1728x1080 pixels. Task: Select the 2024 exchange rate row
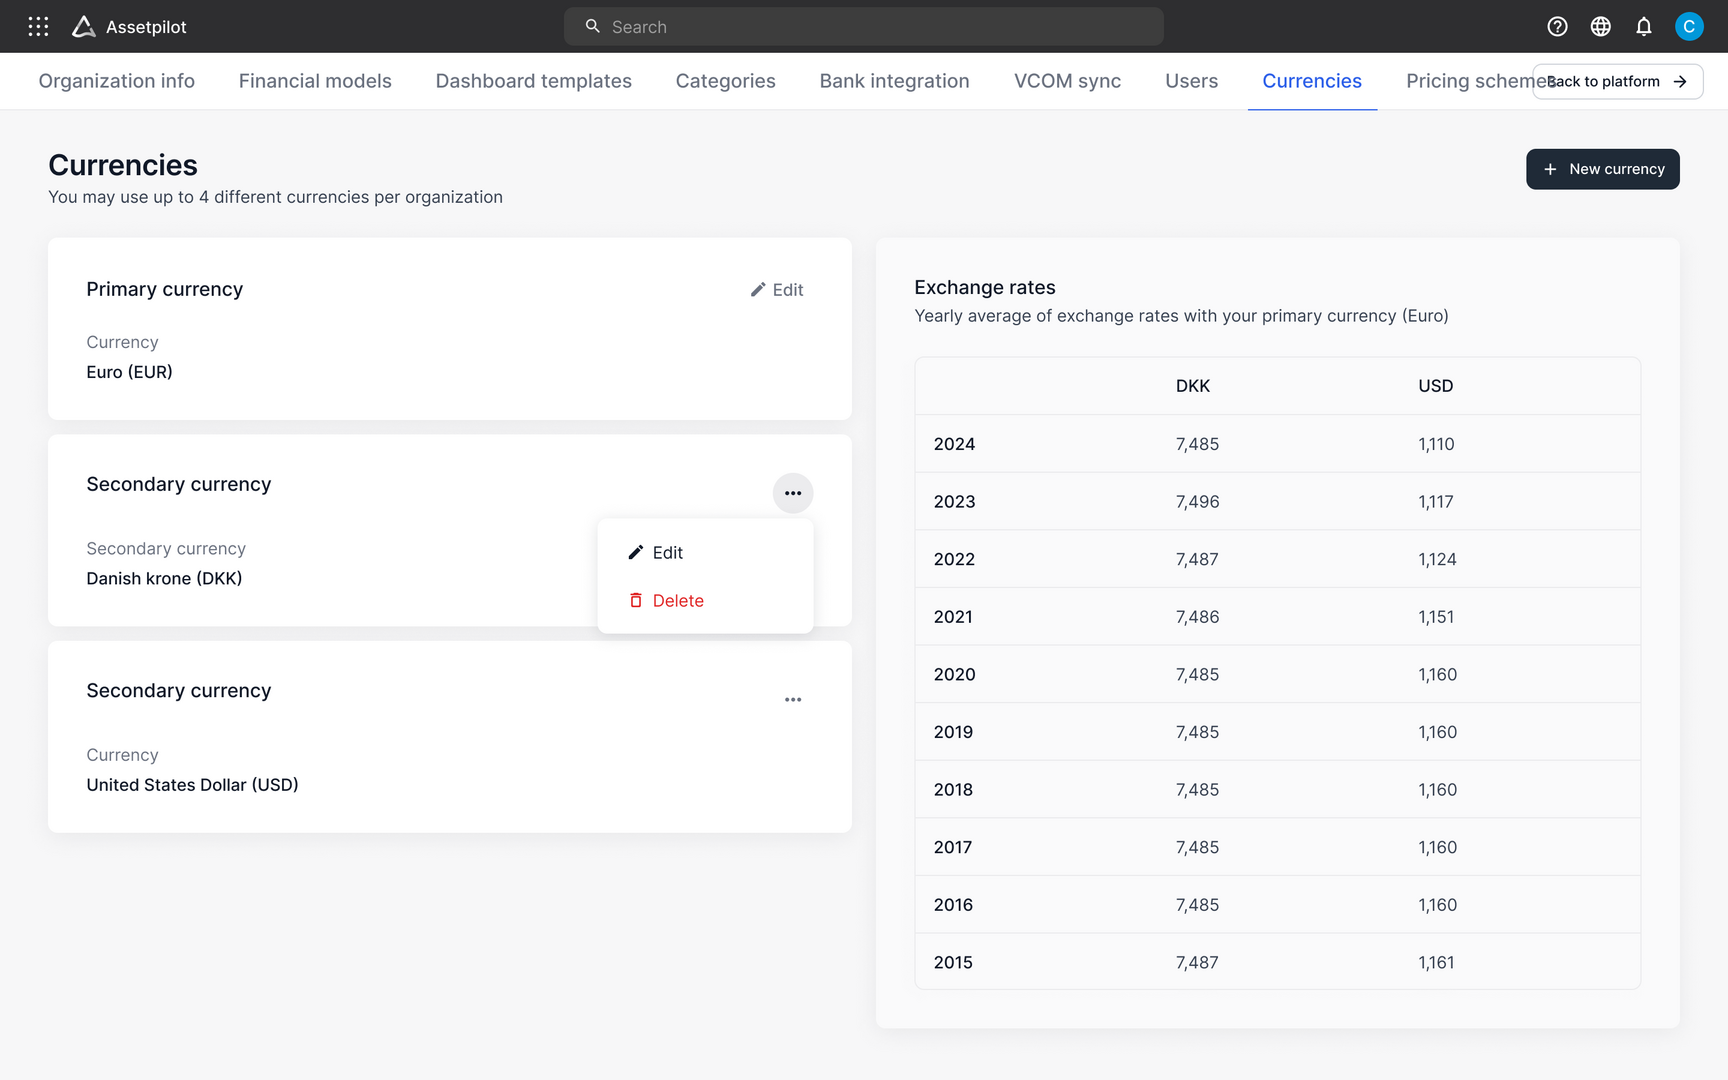1277,444
